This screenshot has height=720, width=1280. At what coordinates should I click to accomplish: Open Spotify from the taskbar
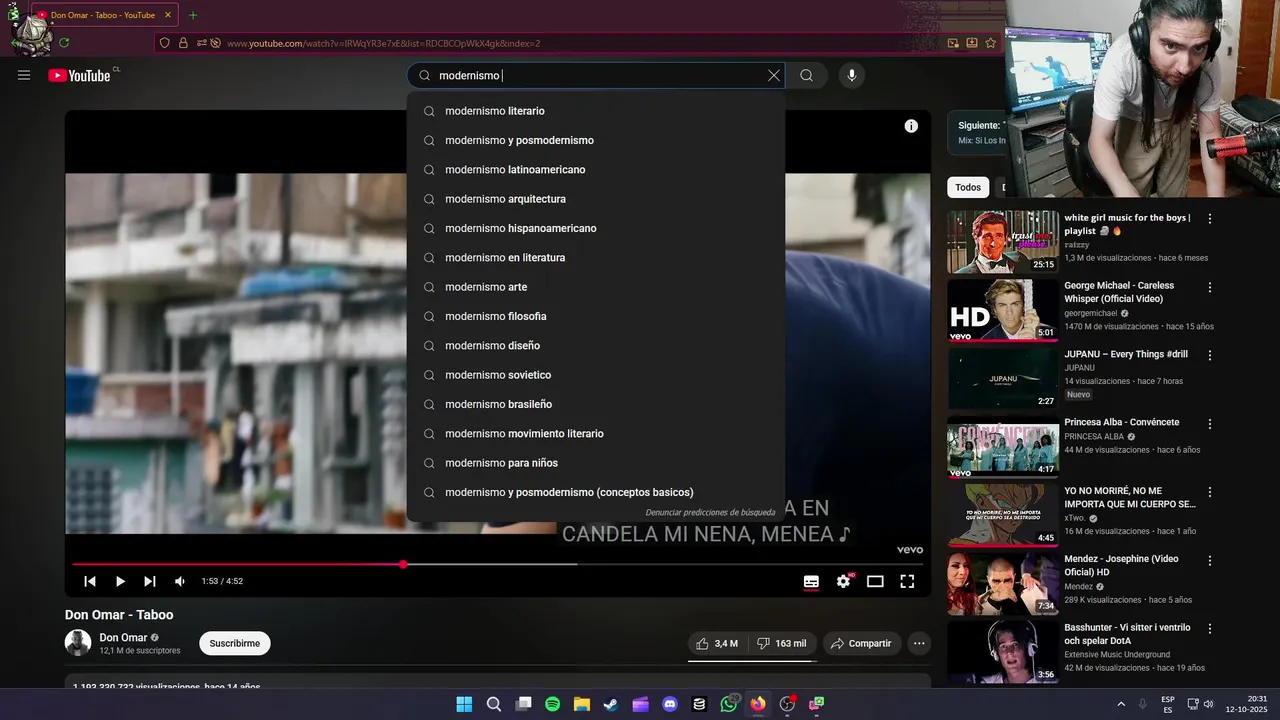pyautogui.click(x=552, y=704)
